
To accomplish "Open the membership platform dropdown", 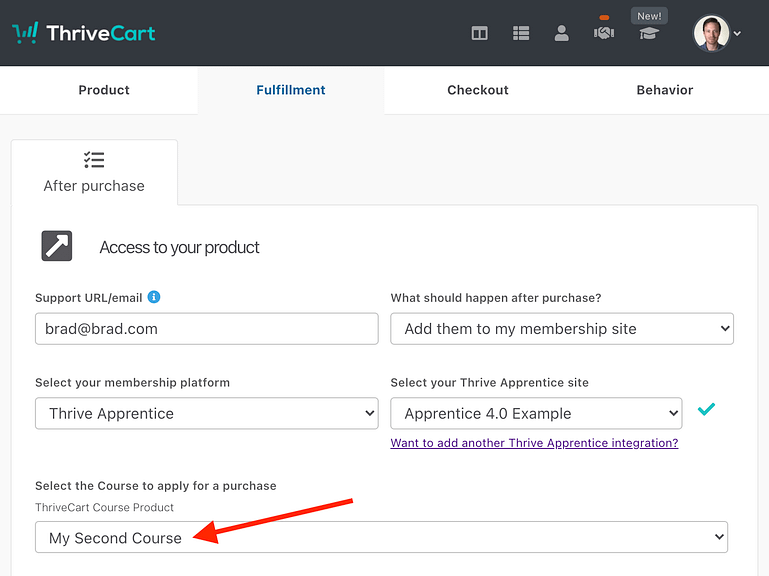I will [206, 414].
